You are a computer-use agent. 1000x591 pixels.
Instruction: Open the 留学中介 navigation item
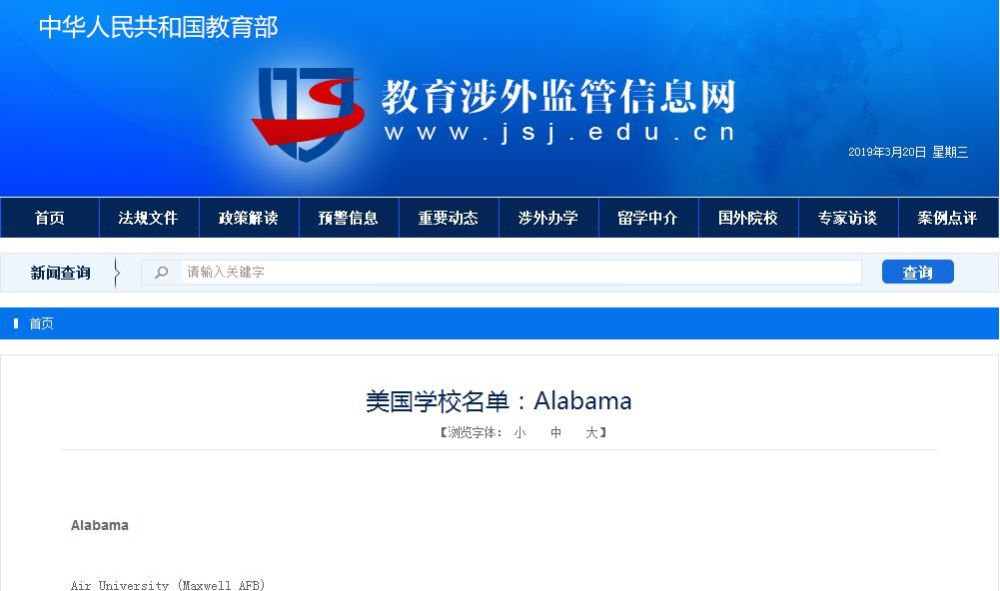click(648, 218)
